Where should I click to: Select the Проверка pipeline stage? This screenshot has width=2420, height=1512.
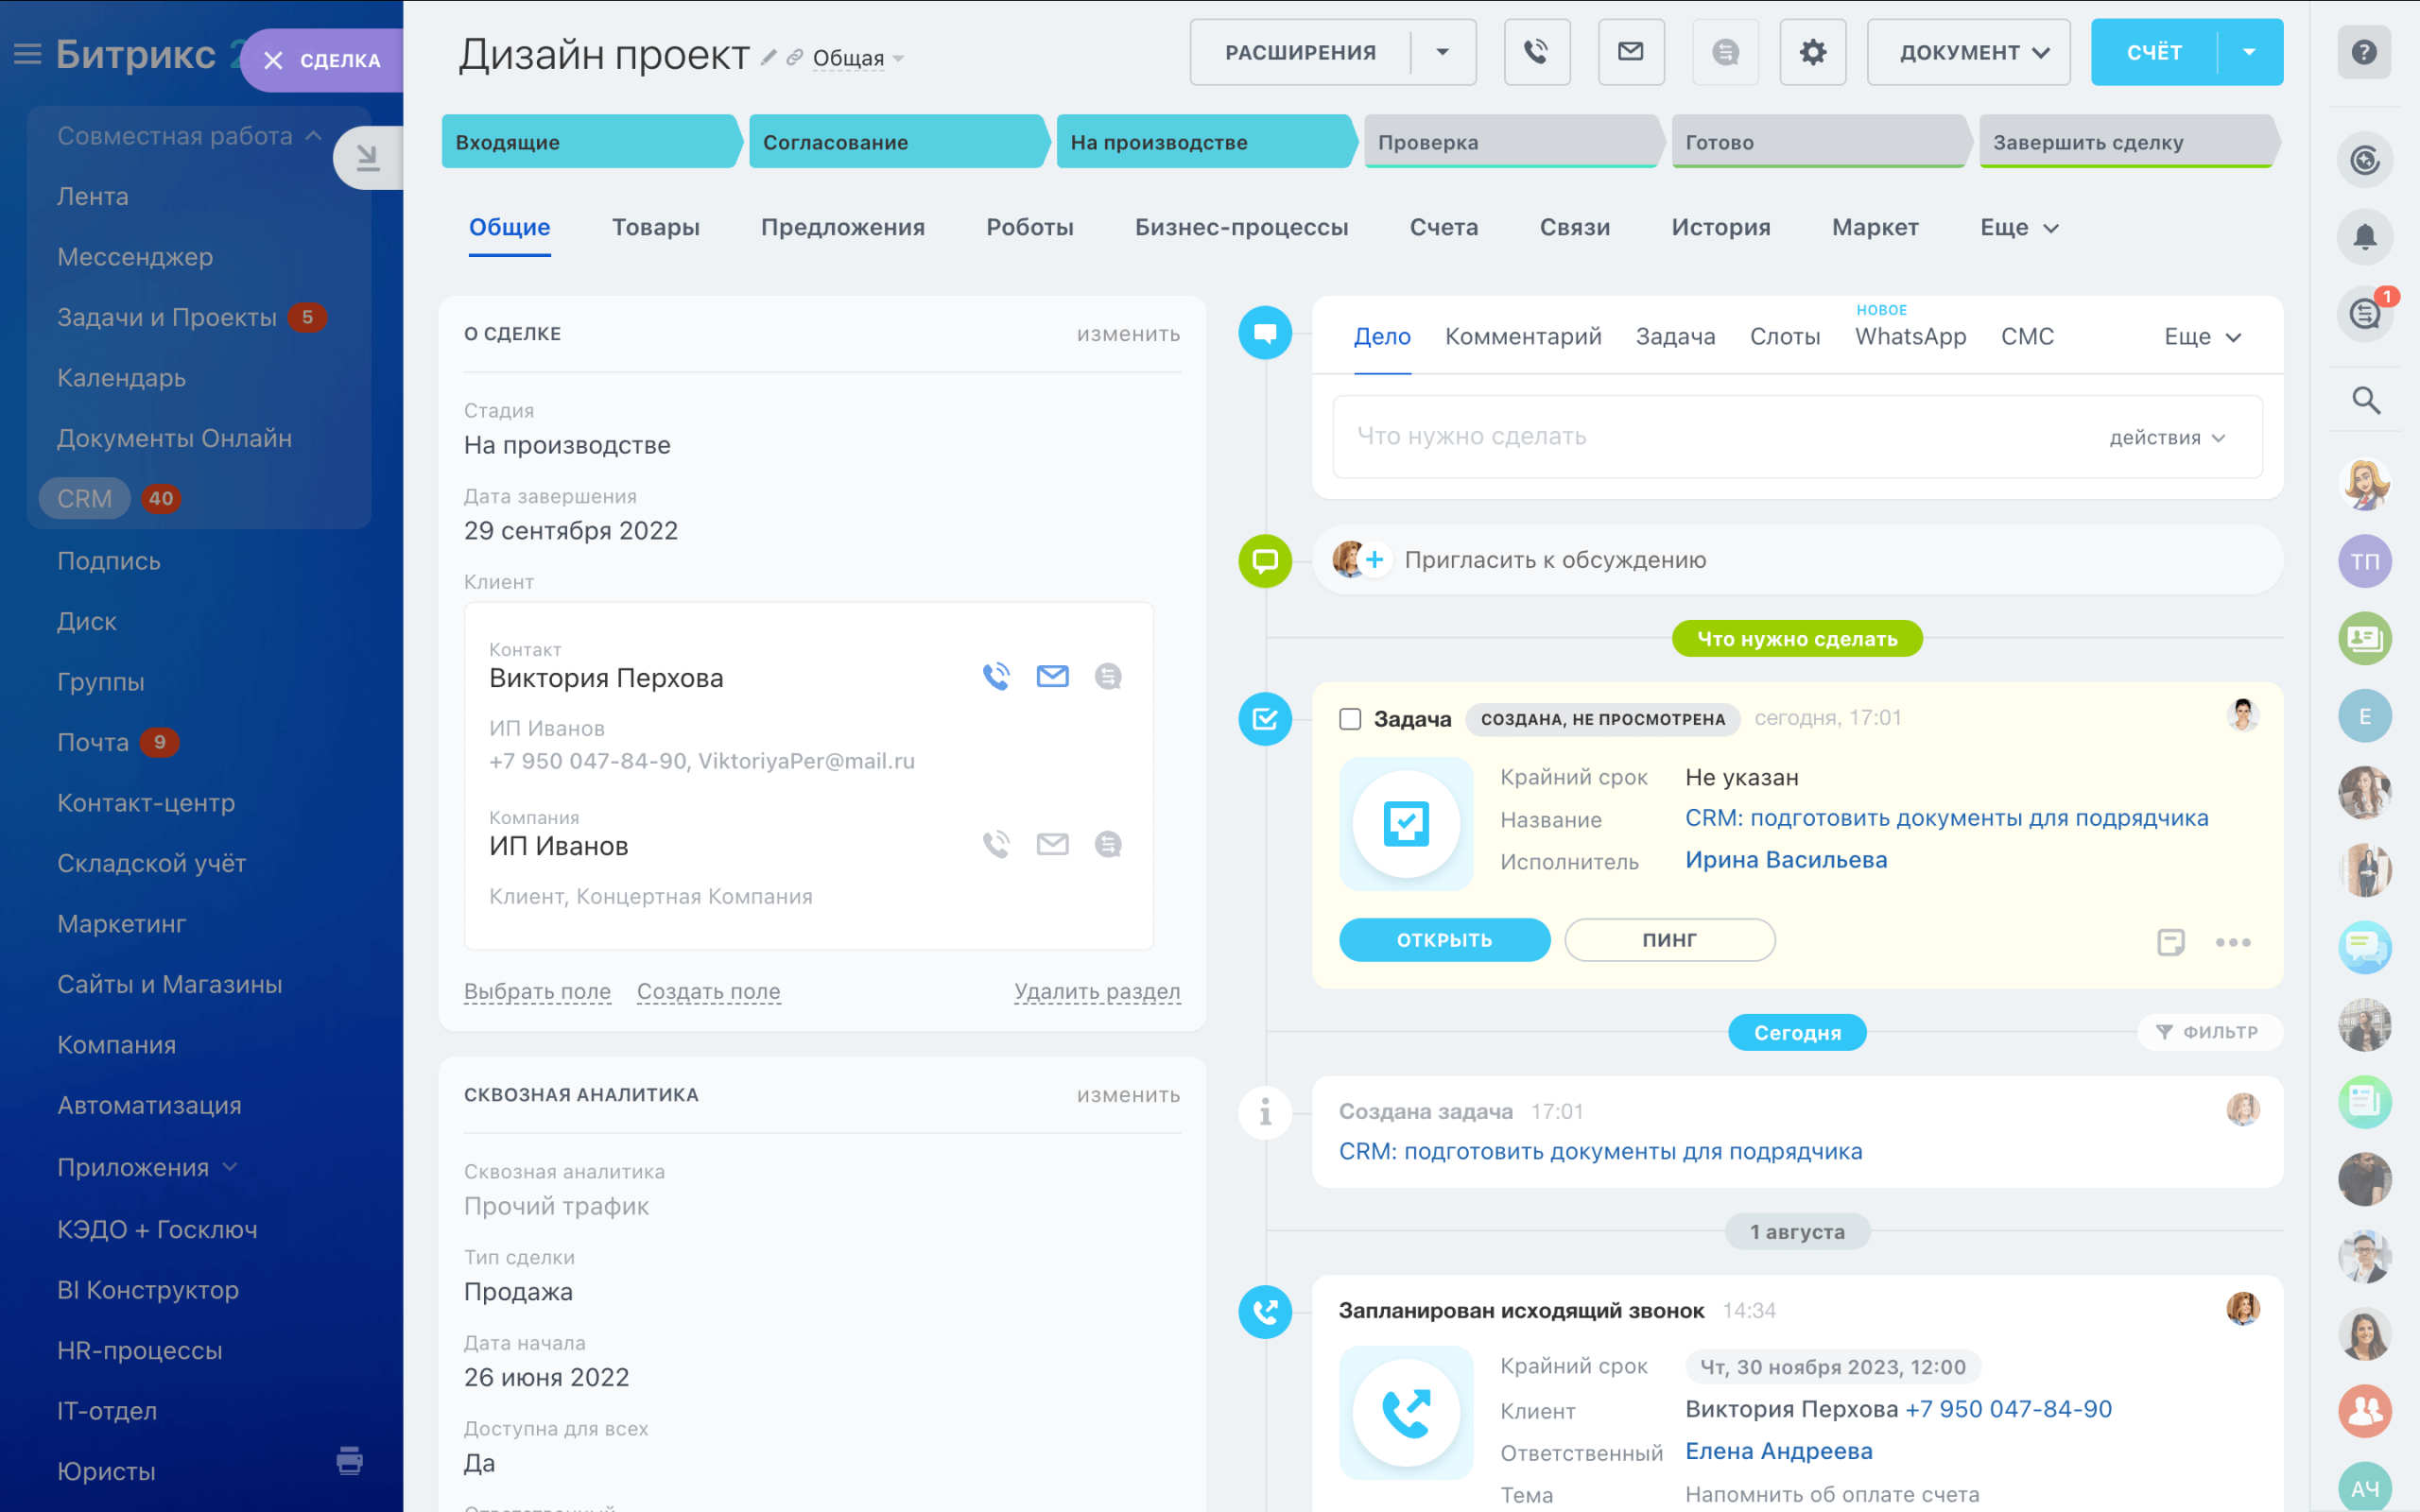pyautogui.click(x=1508, y=142)
